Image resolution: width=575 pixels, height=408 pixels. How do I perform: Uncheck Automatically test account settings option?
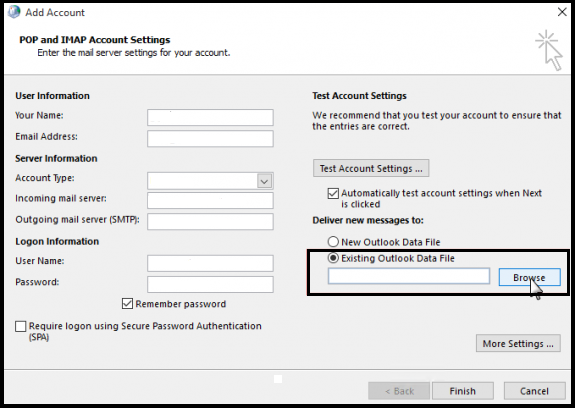[x=333, y=193]
